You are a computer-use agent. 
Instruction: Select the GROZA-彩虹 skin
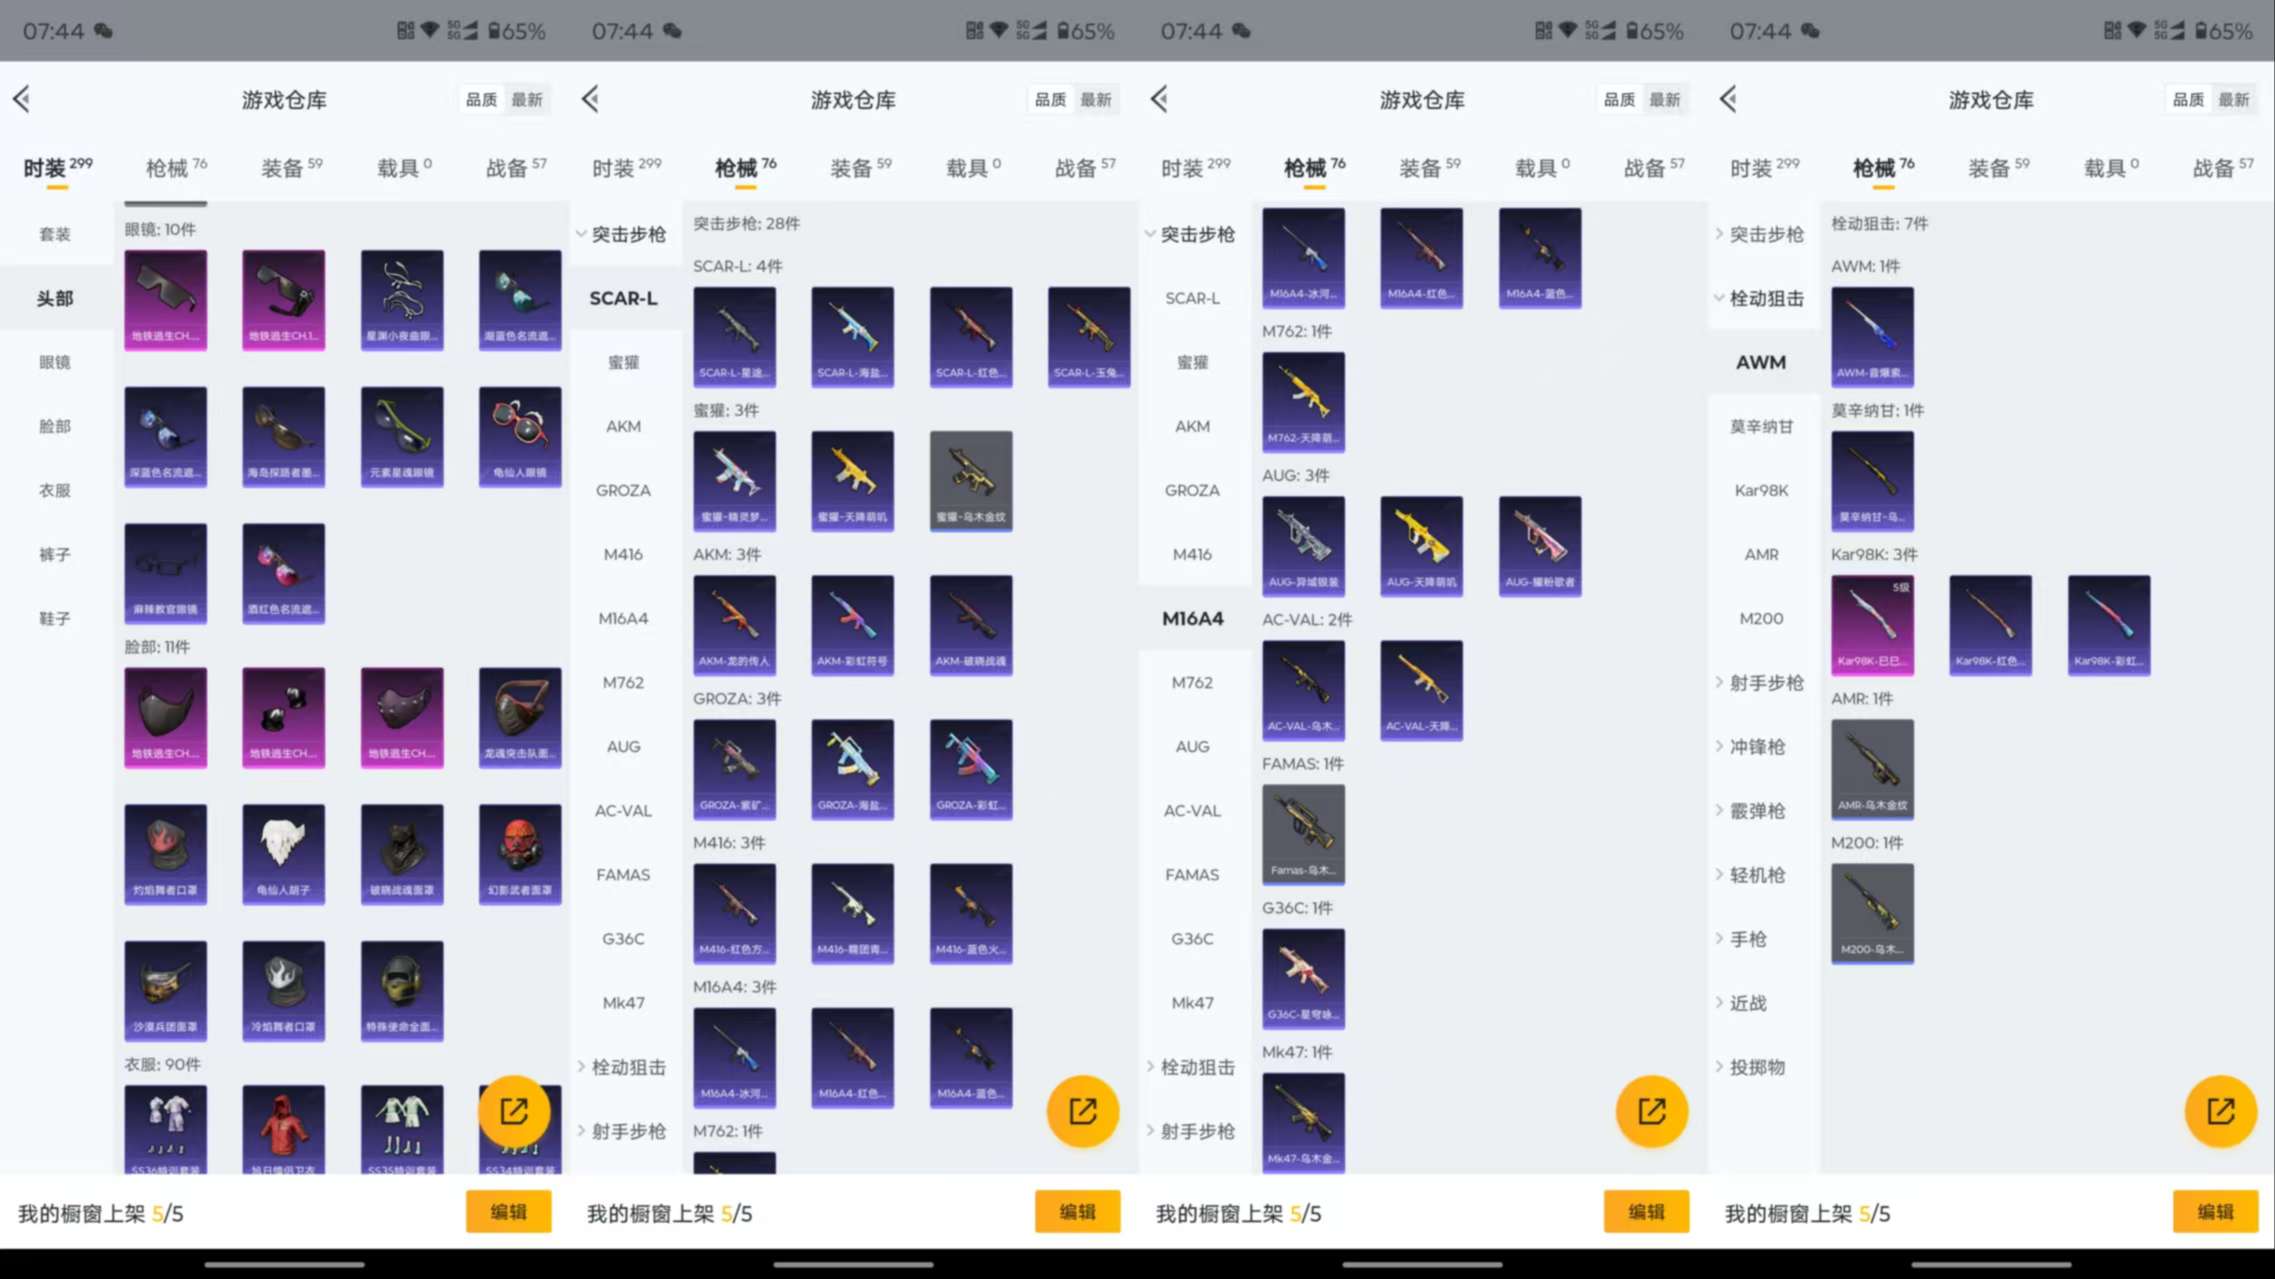click(971, 769)
